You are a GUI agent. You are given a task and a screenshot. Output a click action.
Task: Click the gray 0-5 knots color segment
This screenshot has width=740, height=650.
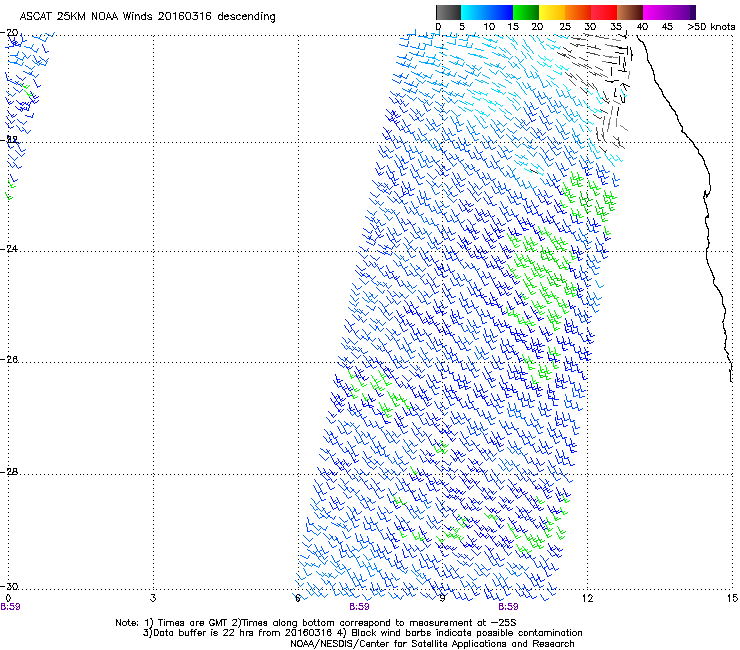pyautogui.click(x=448, y=12)
